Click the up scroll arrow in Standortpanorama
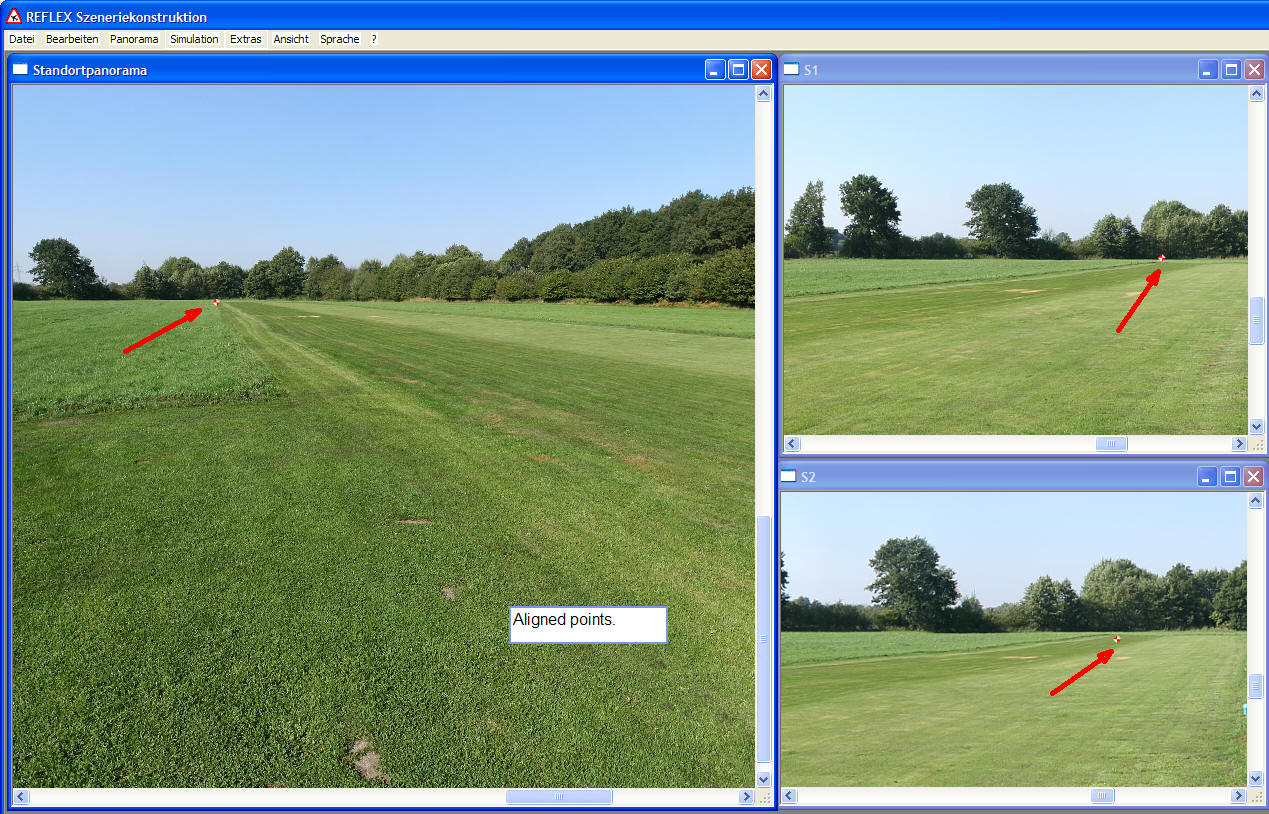Viewport: 1269px width, 814px height. pos(764,94)
